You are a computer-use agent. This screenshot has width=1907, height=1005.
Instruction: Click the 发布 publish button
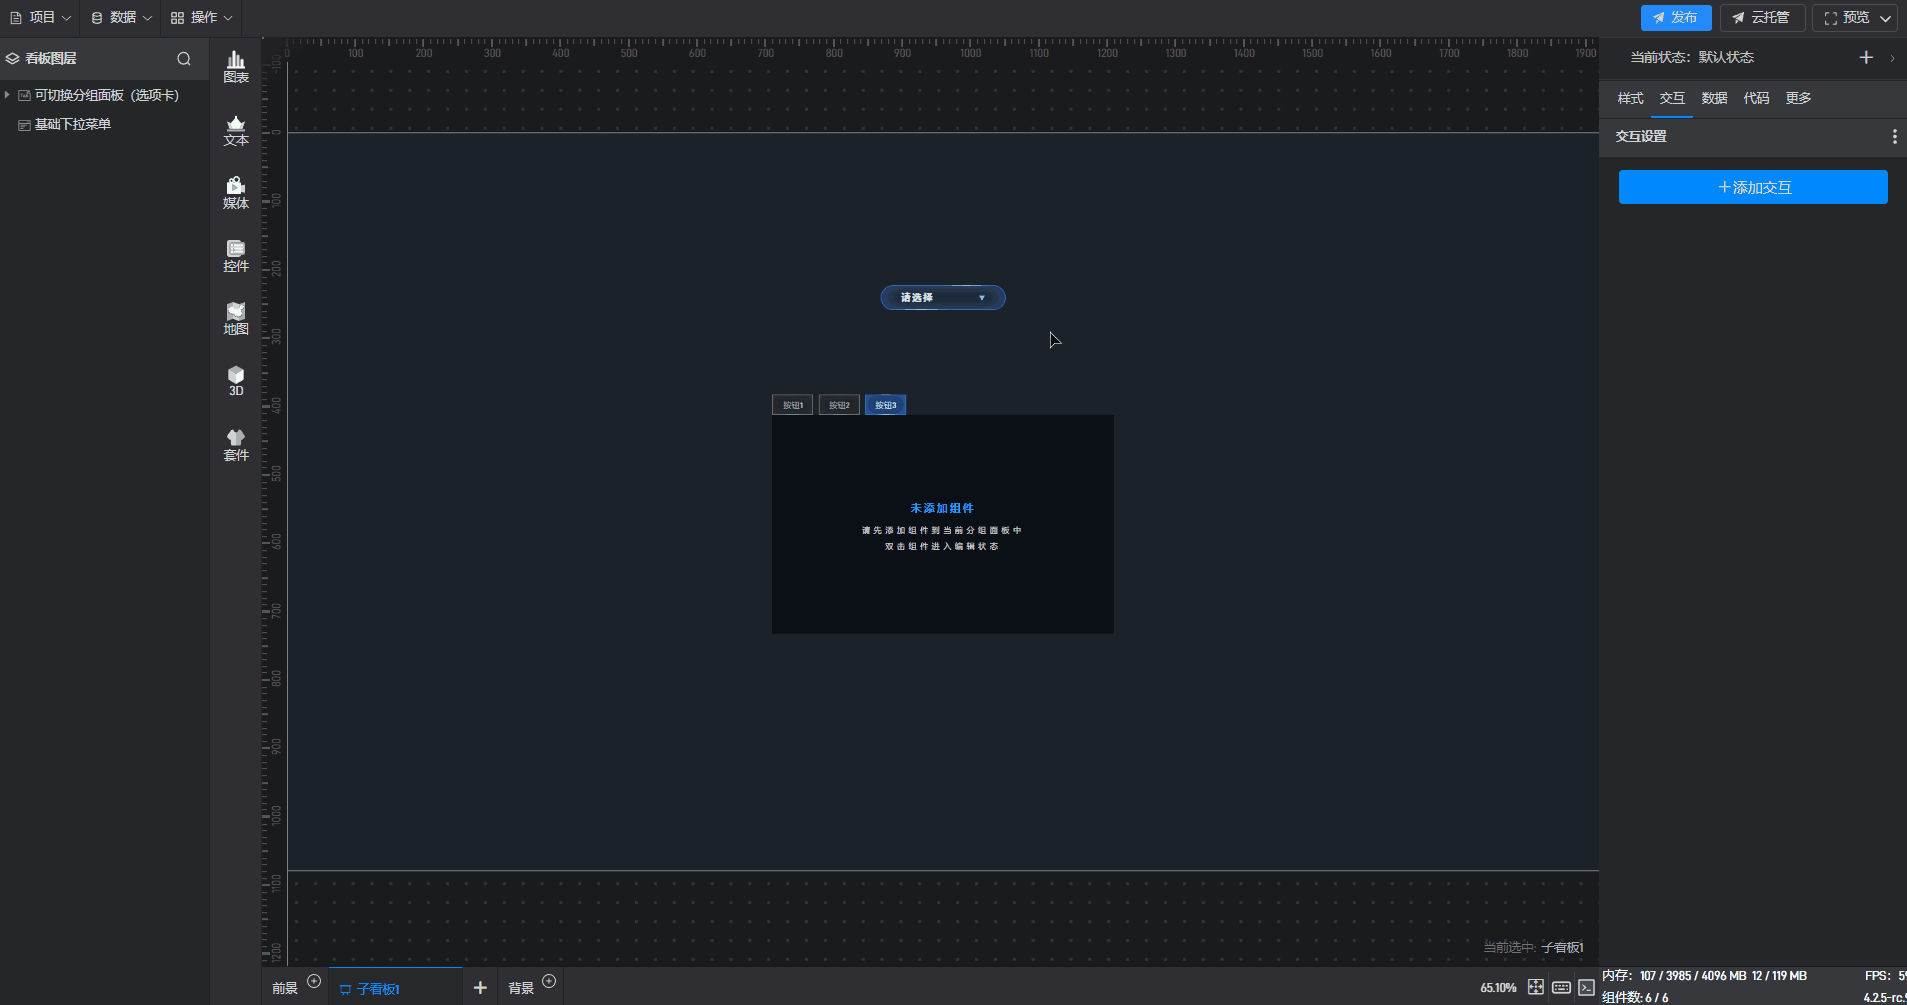click(x=1675, y=18)
